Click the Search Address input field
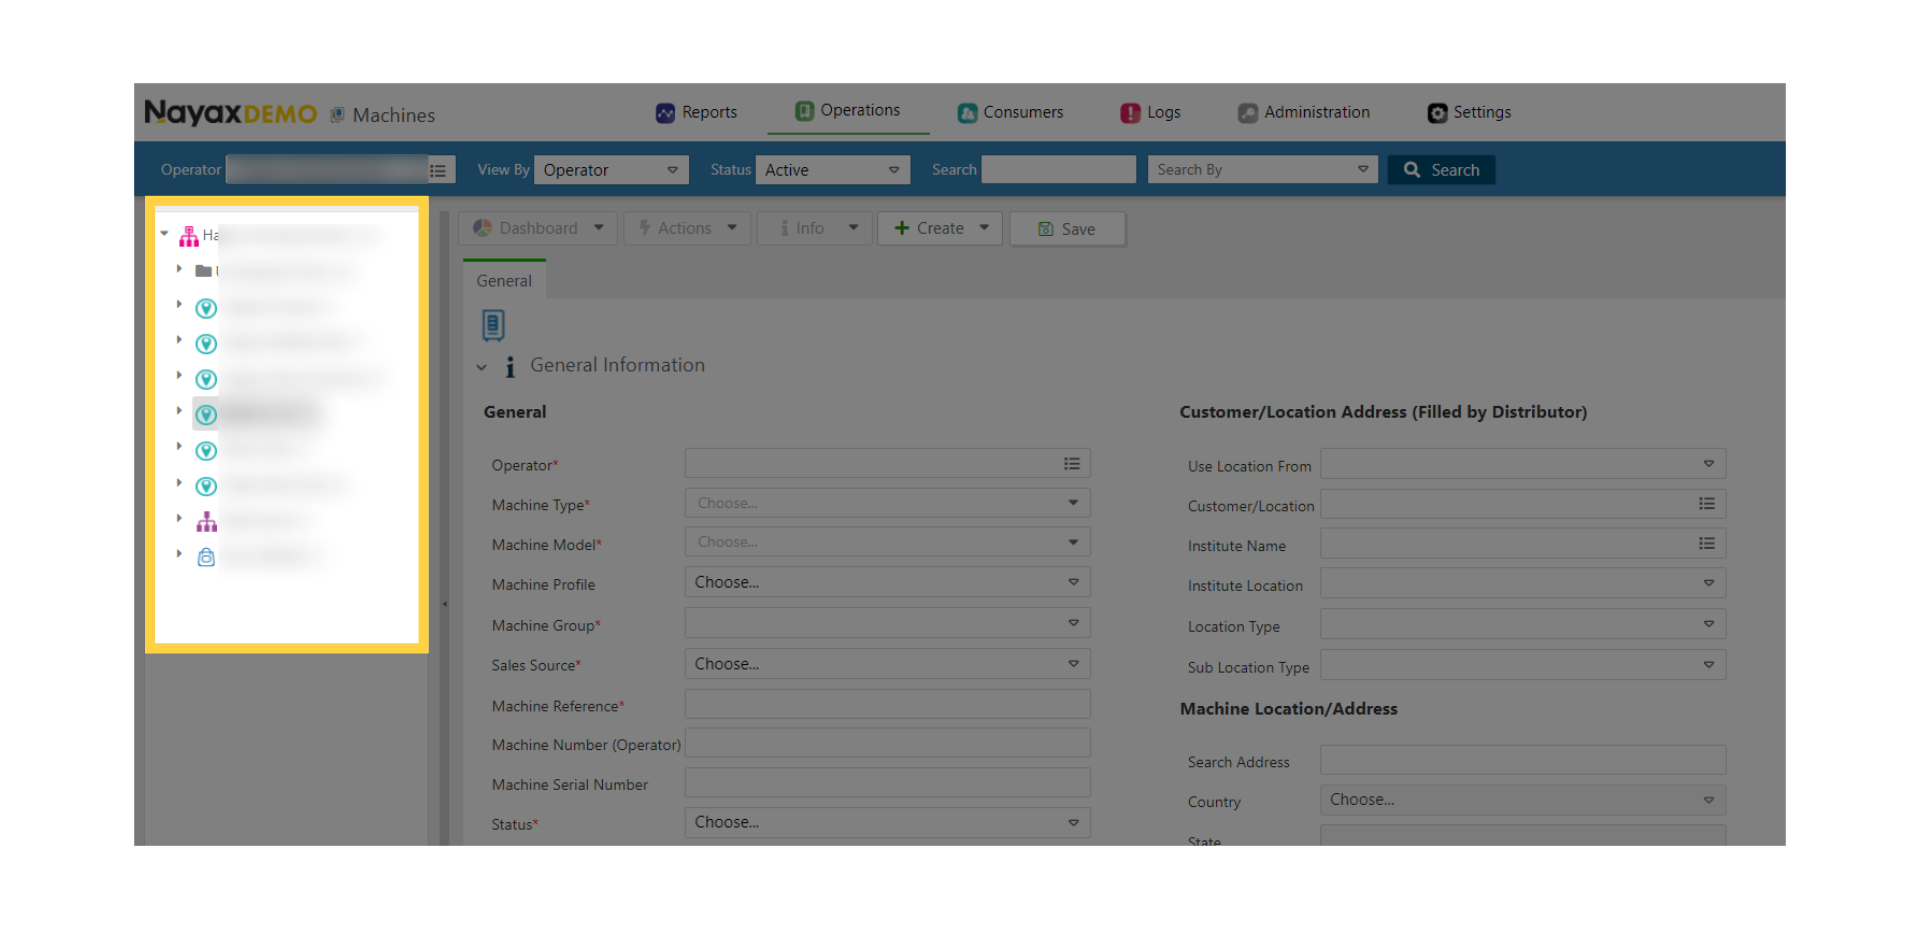This screenshot has width=1920, height=929. [x=1523, y=760]
